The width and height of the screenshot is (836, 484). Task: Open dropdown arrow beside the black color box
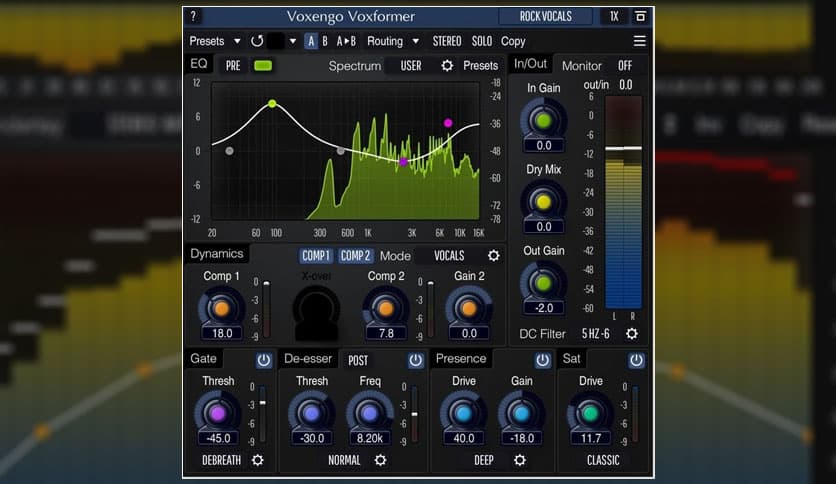tap(293, 41)
